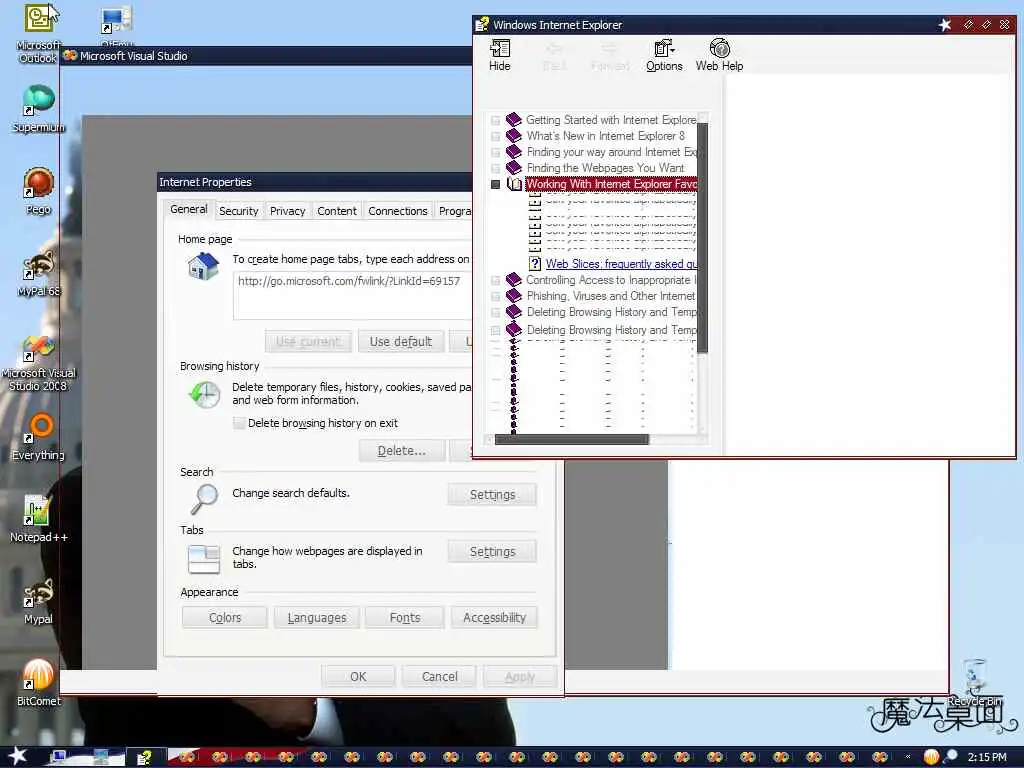1024x768 pixels.
Task: Select the Recycle Bin desktop icon
Action: pyautogui.click(x=974, y=682)
